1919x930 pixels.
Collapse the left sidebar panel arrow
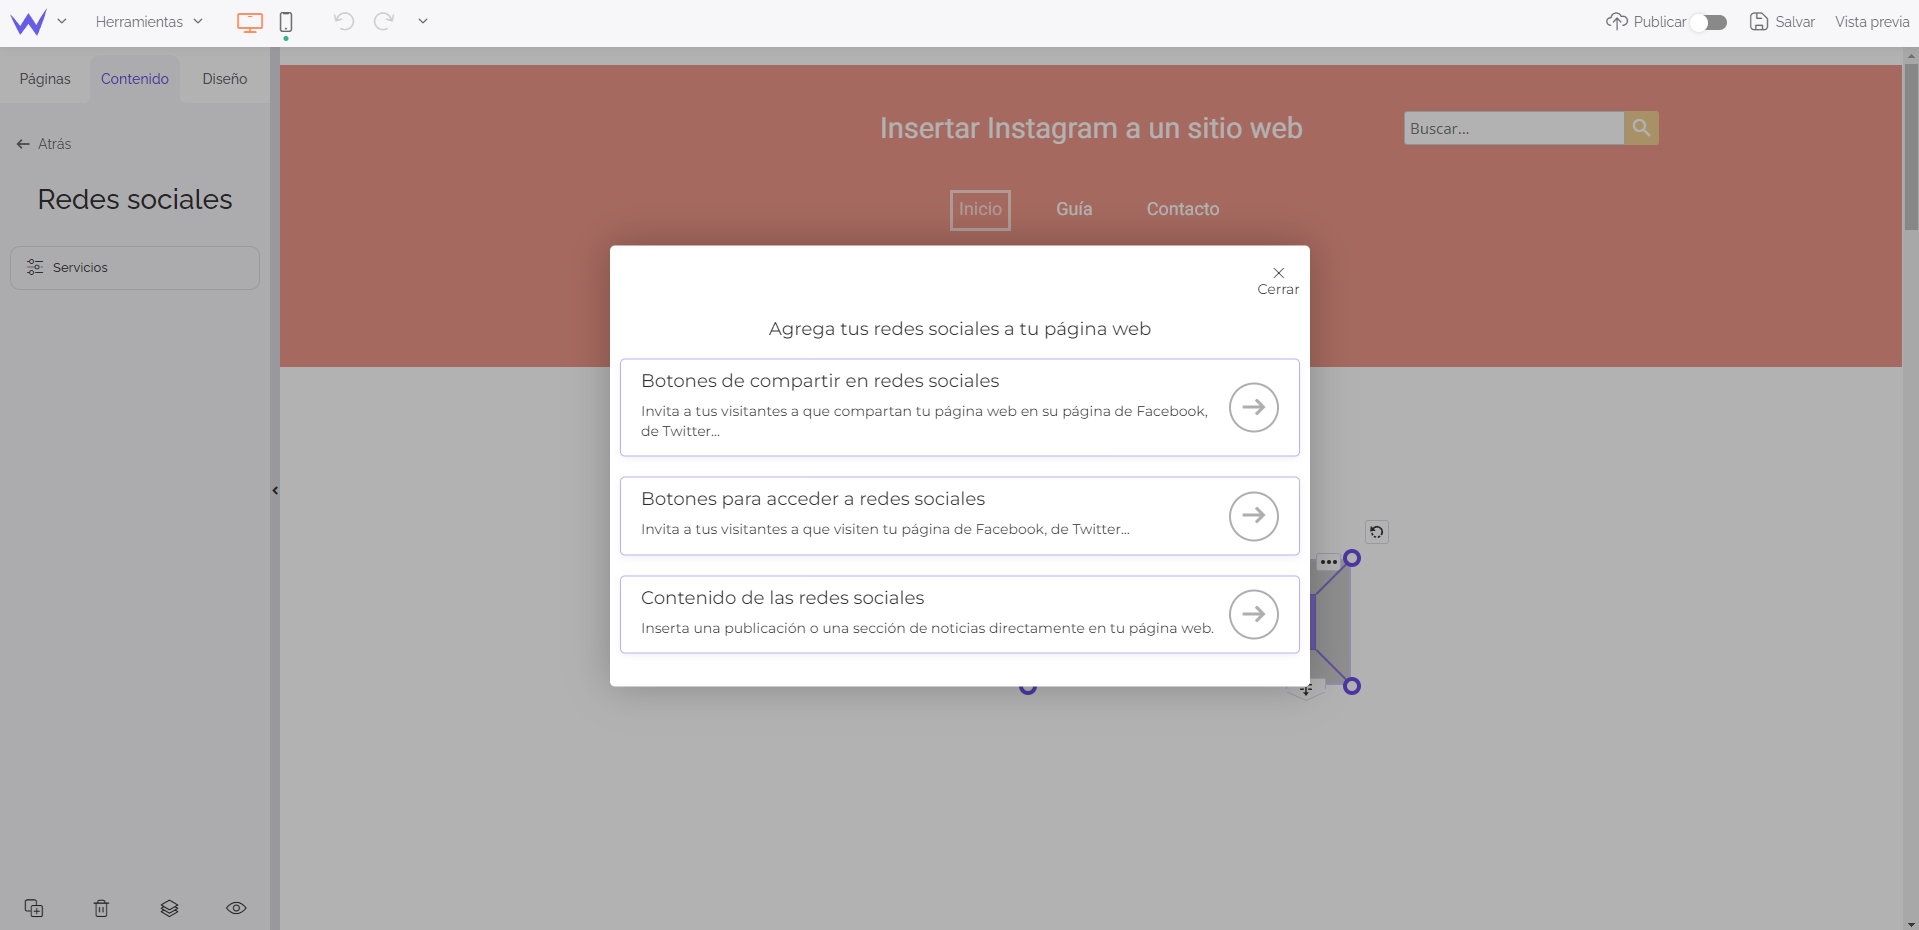(275, 490)
